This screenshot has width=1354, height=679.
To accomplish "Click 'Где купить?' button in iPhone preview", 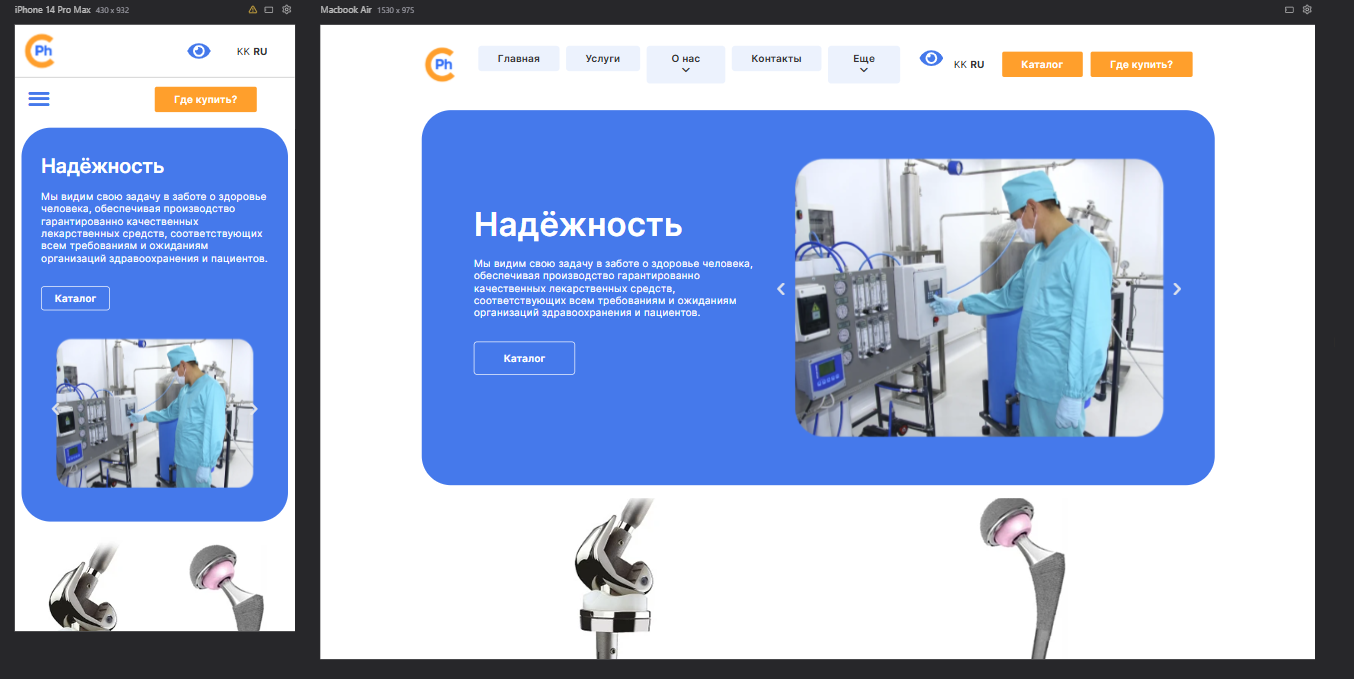I will tap(205, 99).
